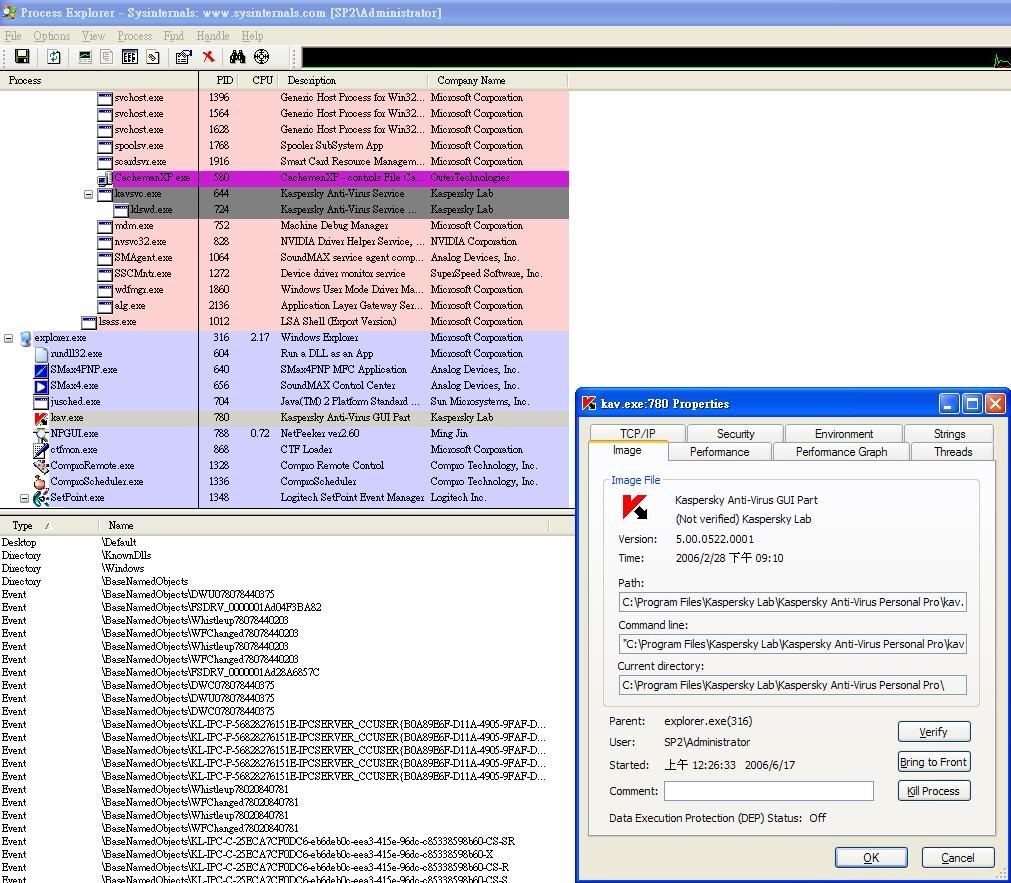1011x883 pixels.
Task: Click the crosshair Find Window's Process icon
Action: click(x=261, y=57)
